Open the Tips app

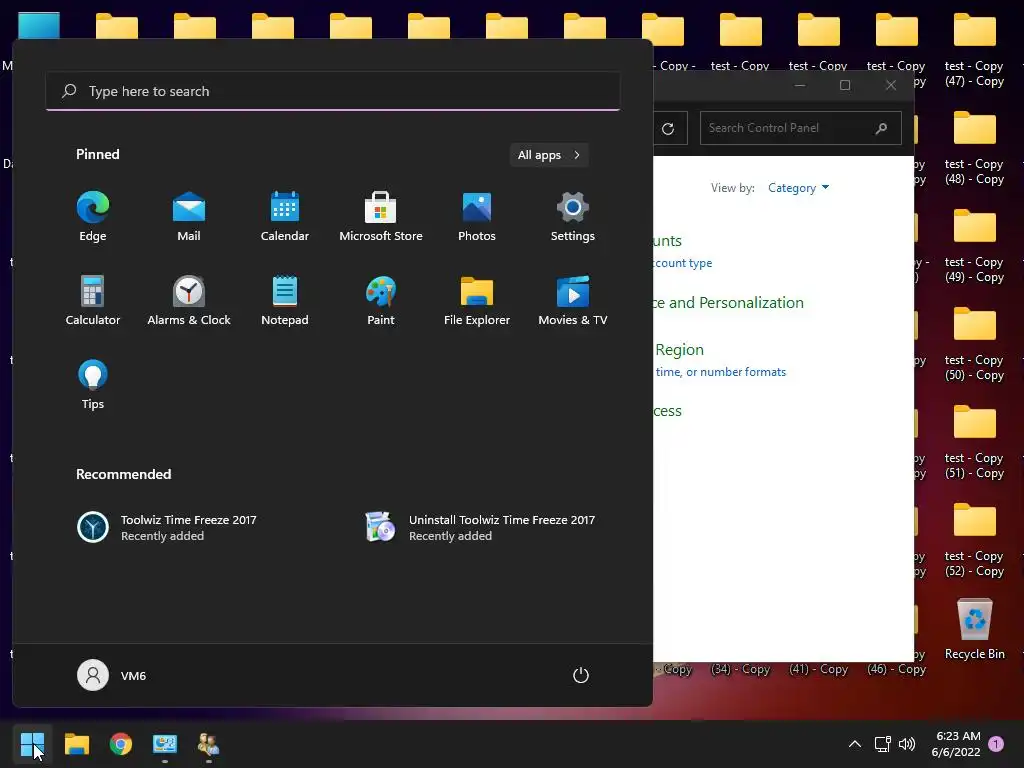[x=93, y=385]
